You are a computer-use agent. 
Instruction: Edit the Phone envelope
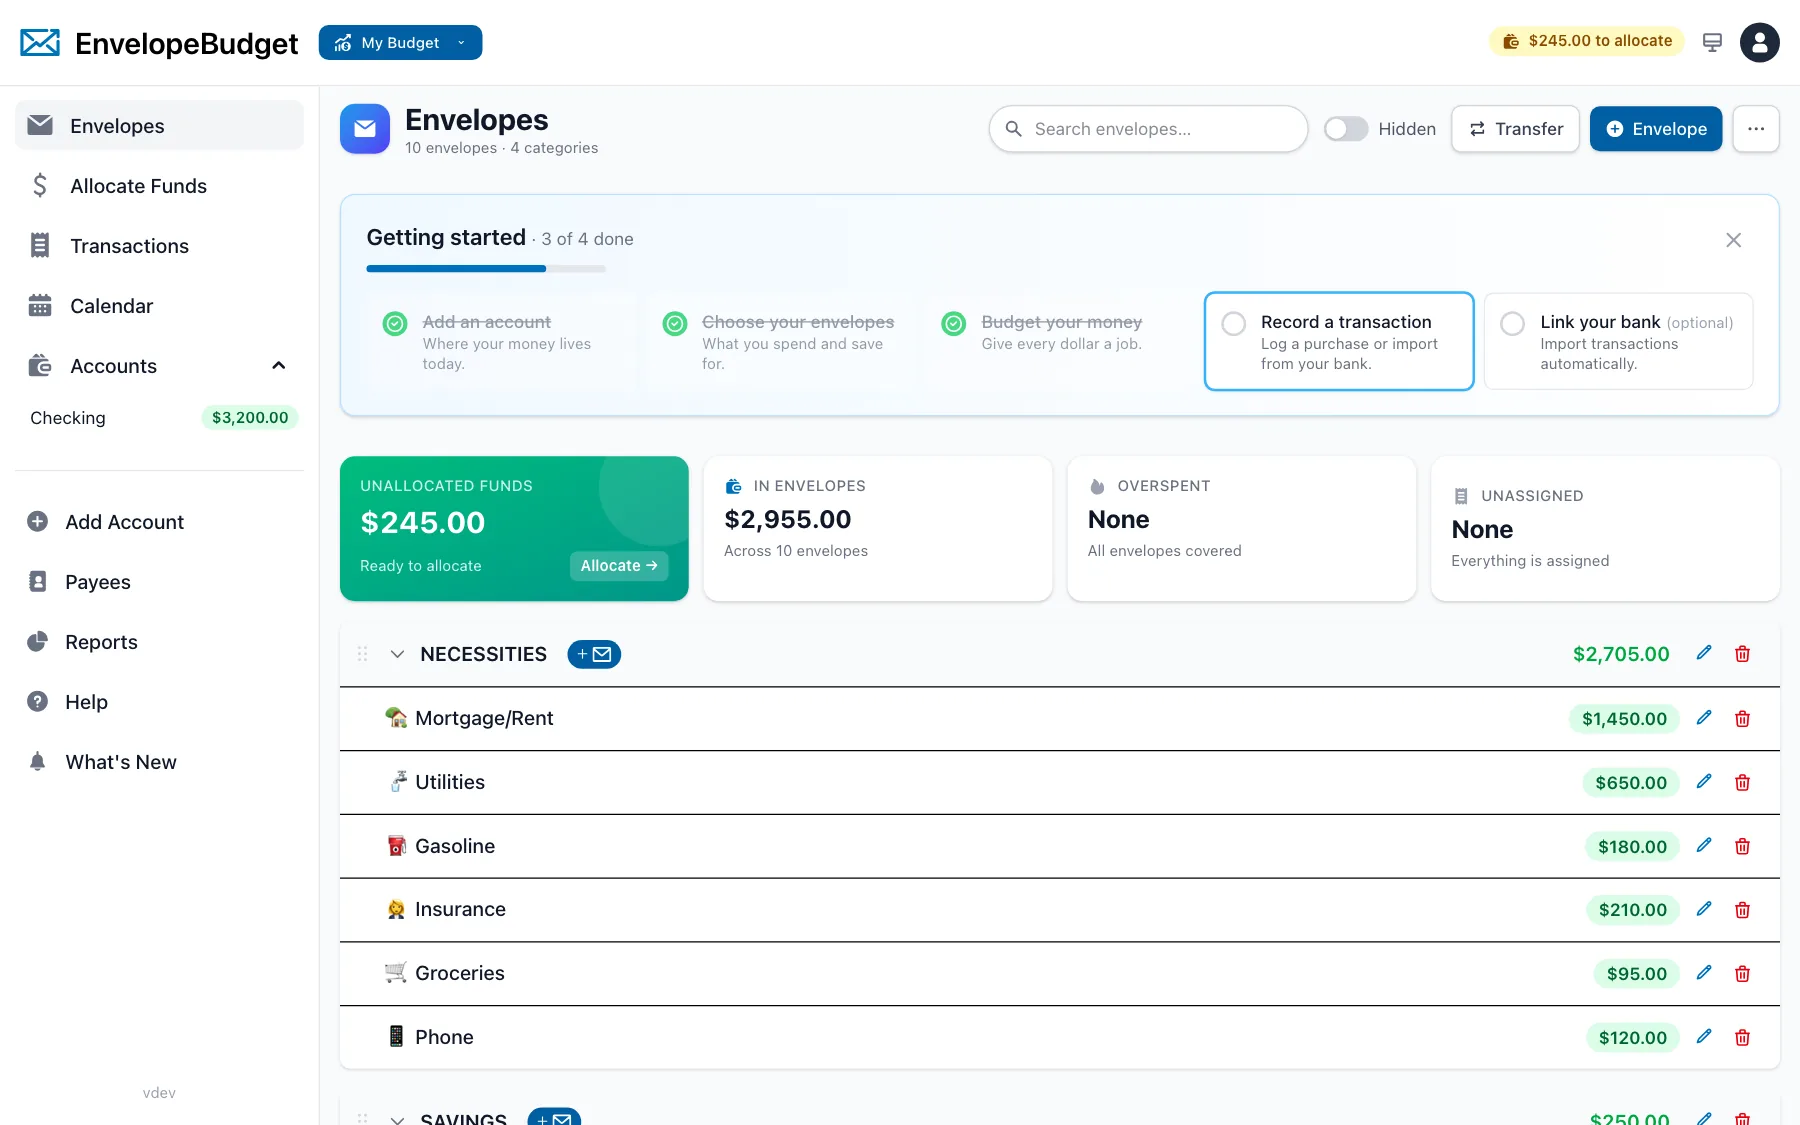1704,1037
